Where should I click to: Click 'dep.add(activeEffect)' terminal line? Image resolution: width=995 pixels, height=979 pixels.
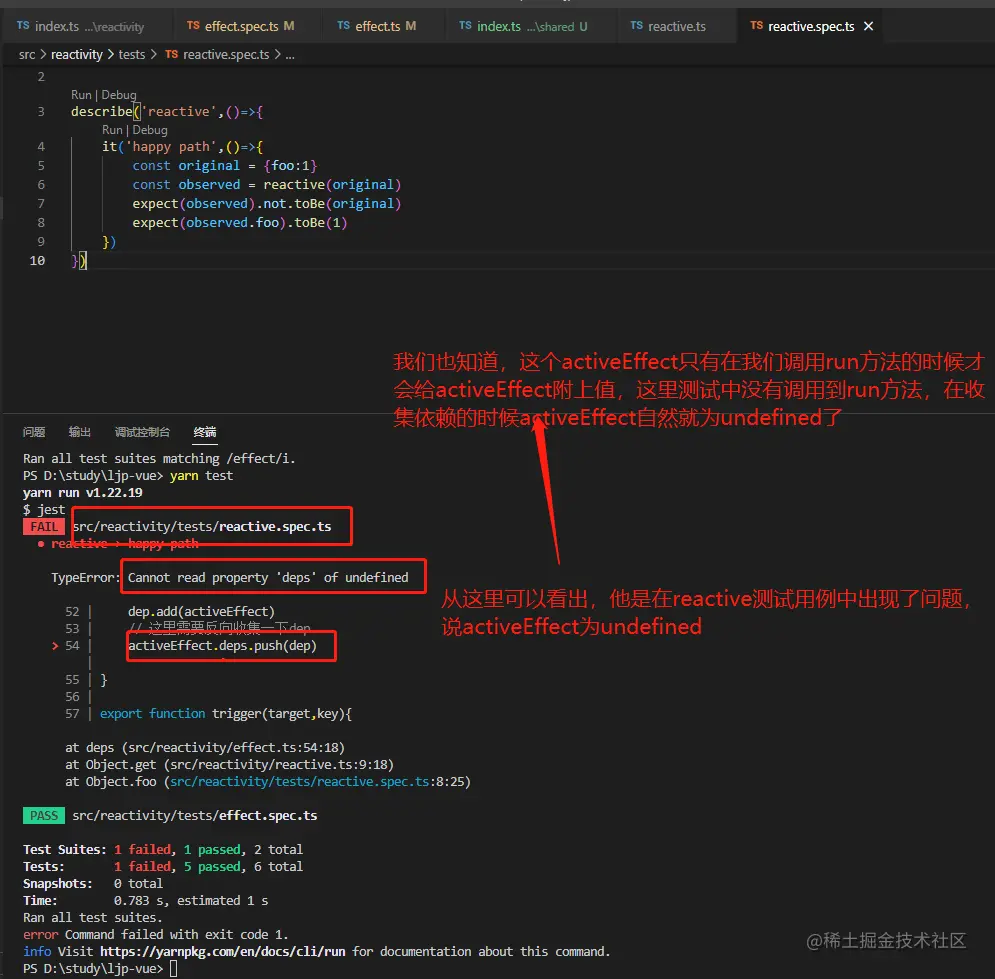point(201,612)
